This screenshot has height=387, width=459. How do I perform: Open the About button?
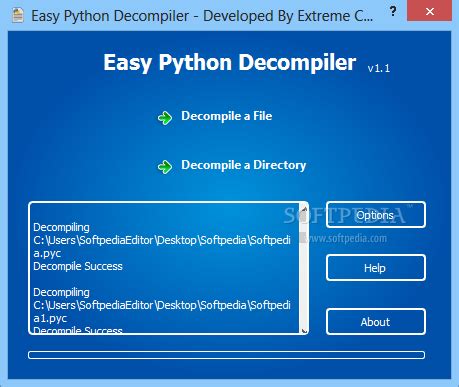coord(376,322)
